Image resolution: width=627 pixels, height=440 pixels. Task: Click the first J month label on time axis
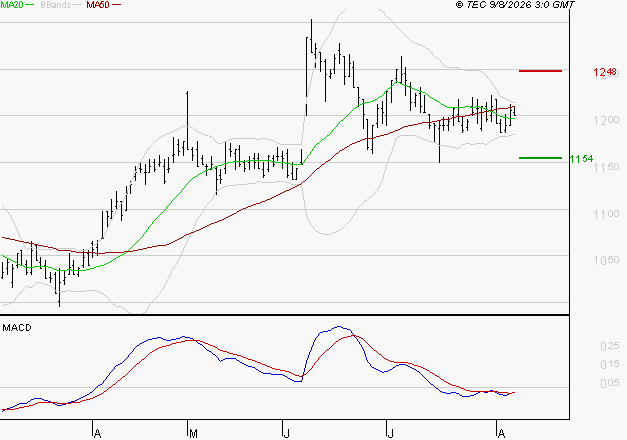click(x=286, y=434)
